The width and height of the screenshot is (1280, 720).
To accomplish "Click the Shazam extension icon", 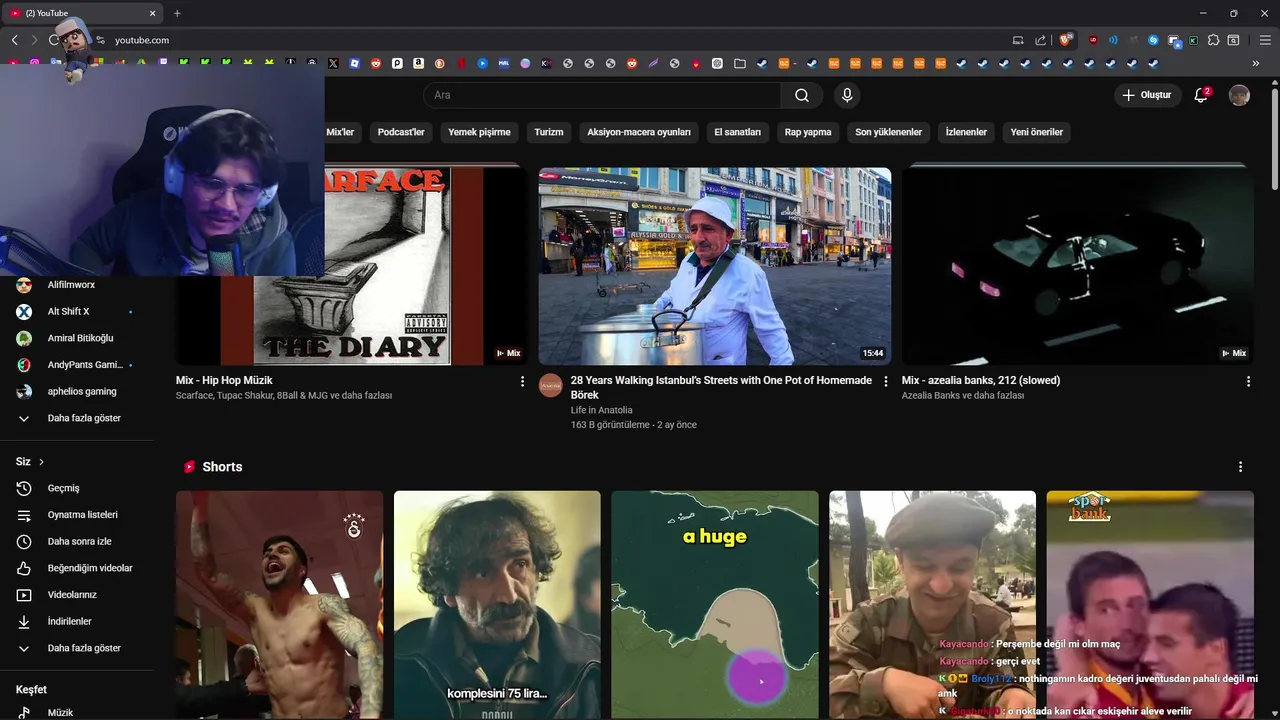I will [1153, 40].
